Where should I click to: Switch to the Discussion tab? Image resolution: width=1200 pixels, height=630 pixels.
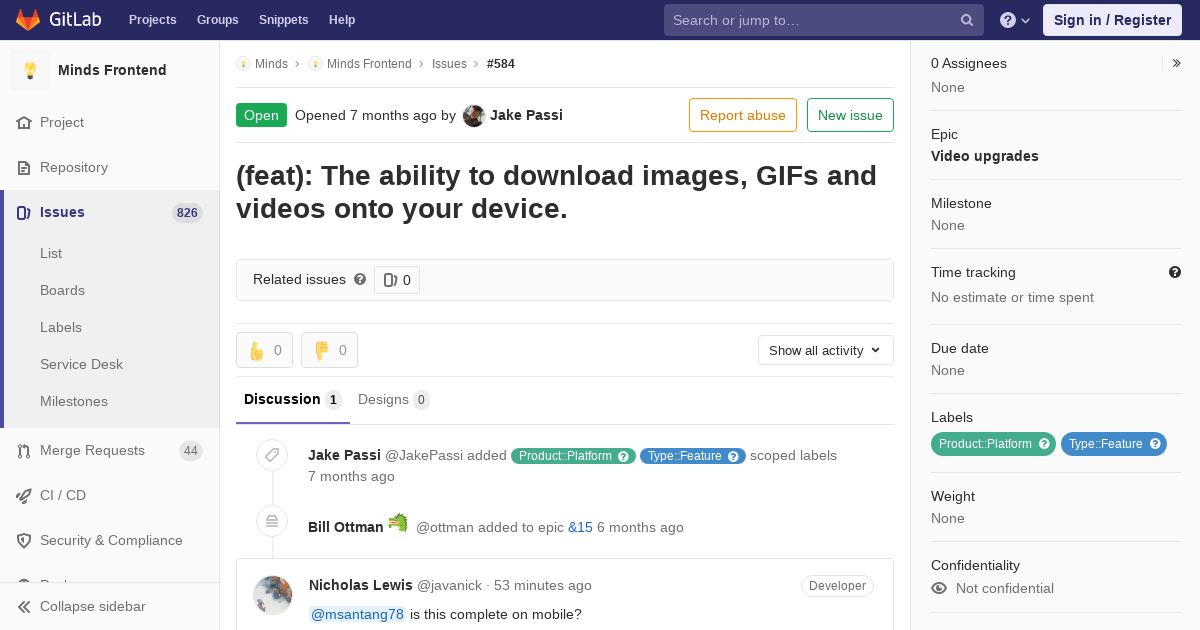[293, 399]
